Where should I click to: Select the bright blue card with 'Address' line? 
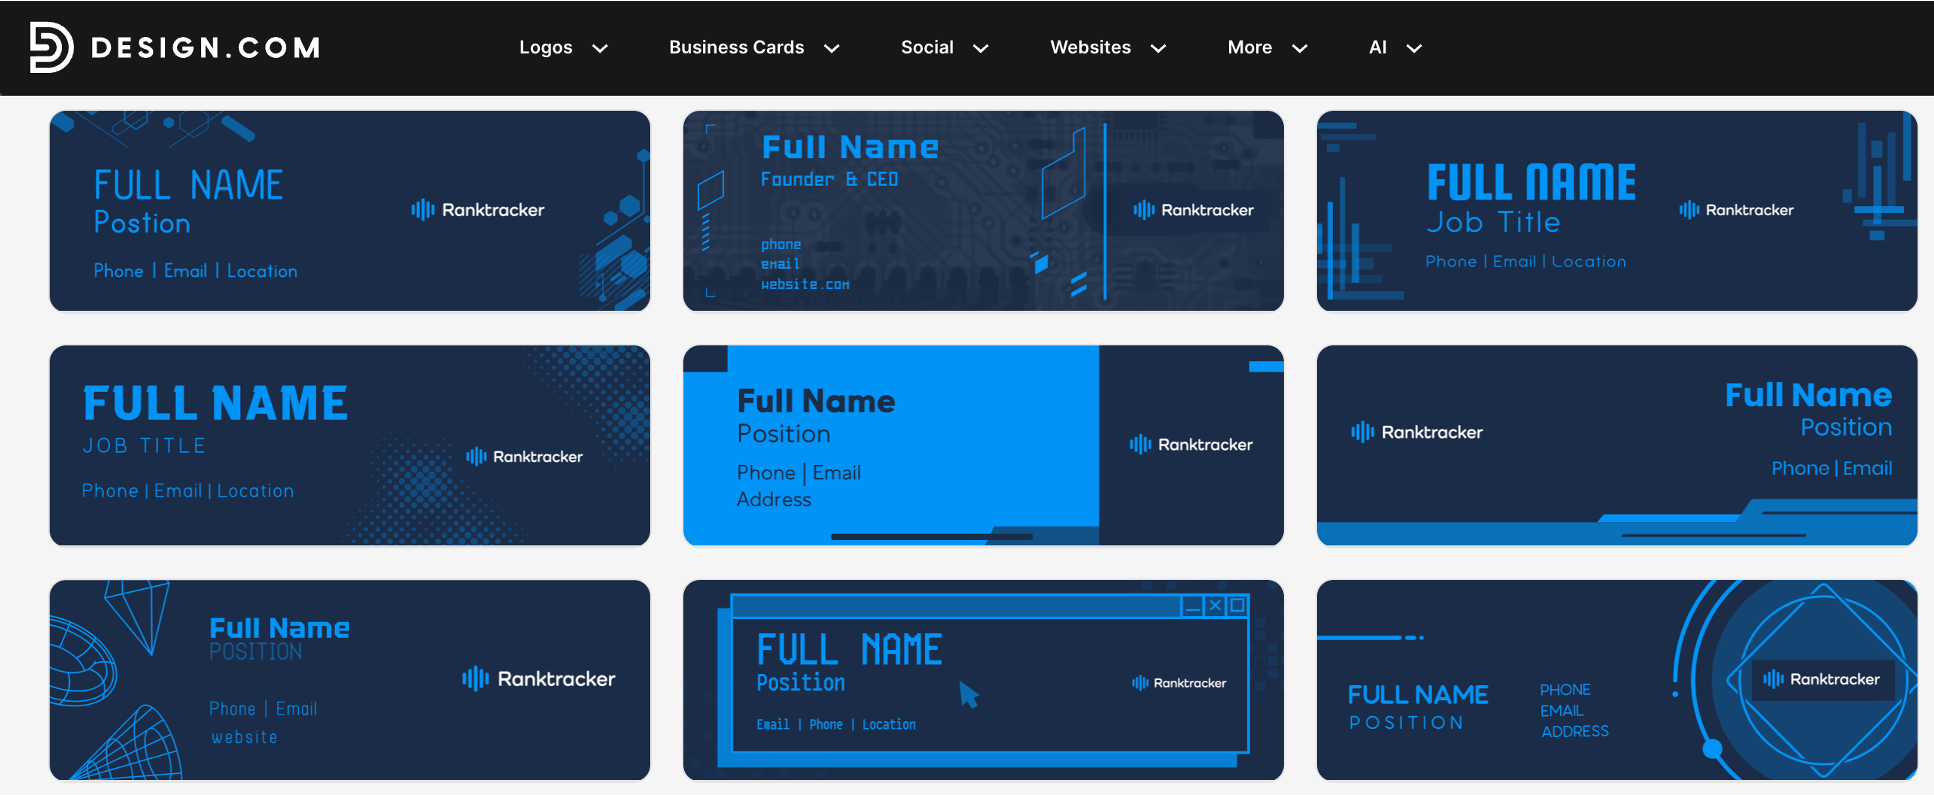(x=983, y=445)
